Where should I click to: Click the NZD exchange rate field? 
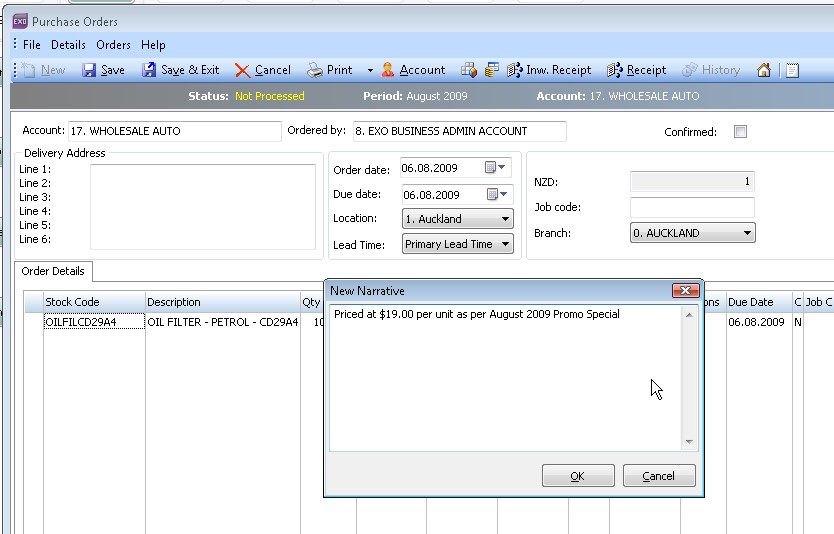click(x=692, y=181)
